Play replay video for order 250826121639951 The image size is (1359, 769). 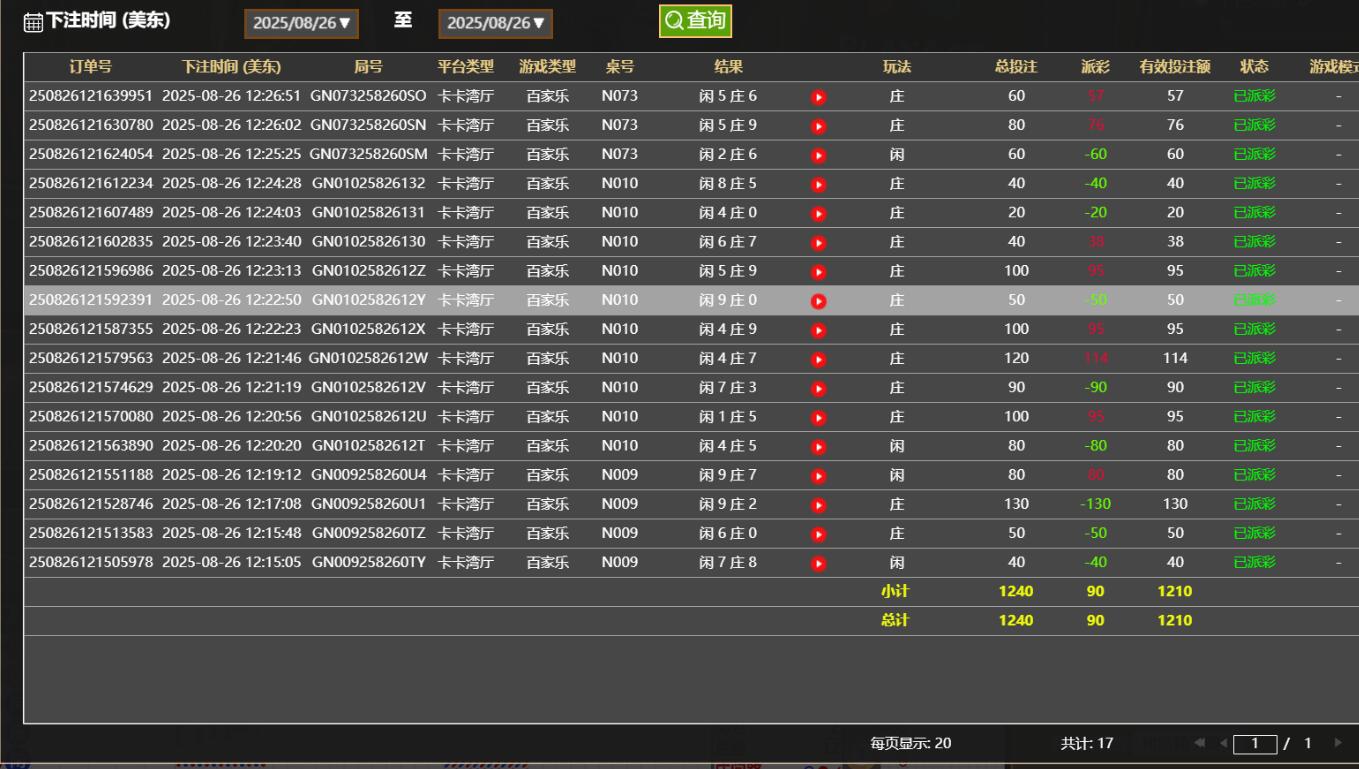(x=818, y=97)
